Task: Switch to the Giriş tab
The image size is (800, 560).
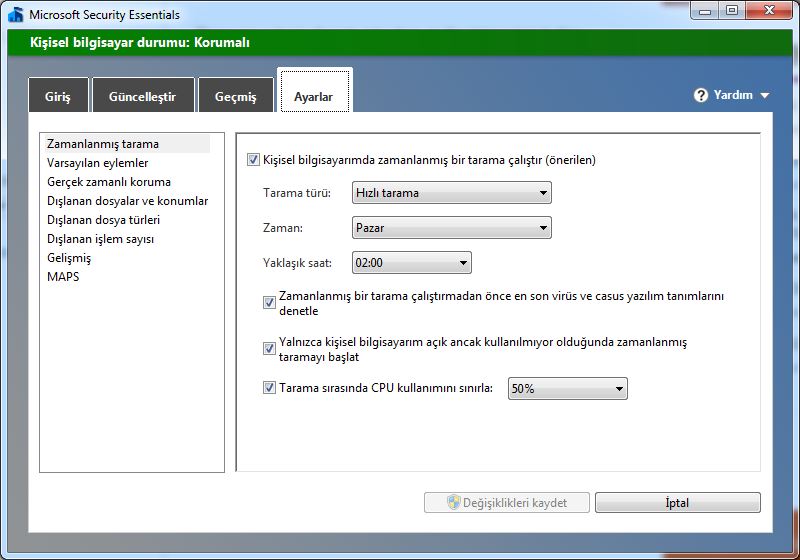Action: (58, 97)
